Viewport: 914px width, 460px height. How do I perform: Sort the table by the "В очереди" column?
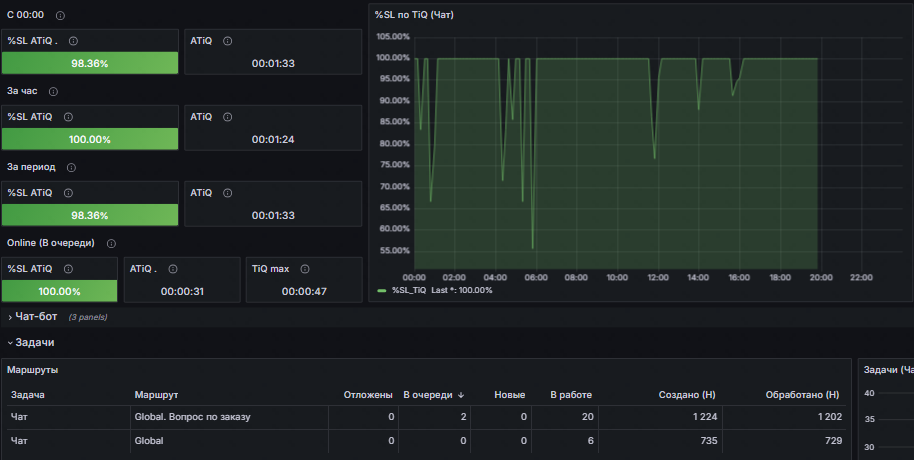point(428,395)
